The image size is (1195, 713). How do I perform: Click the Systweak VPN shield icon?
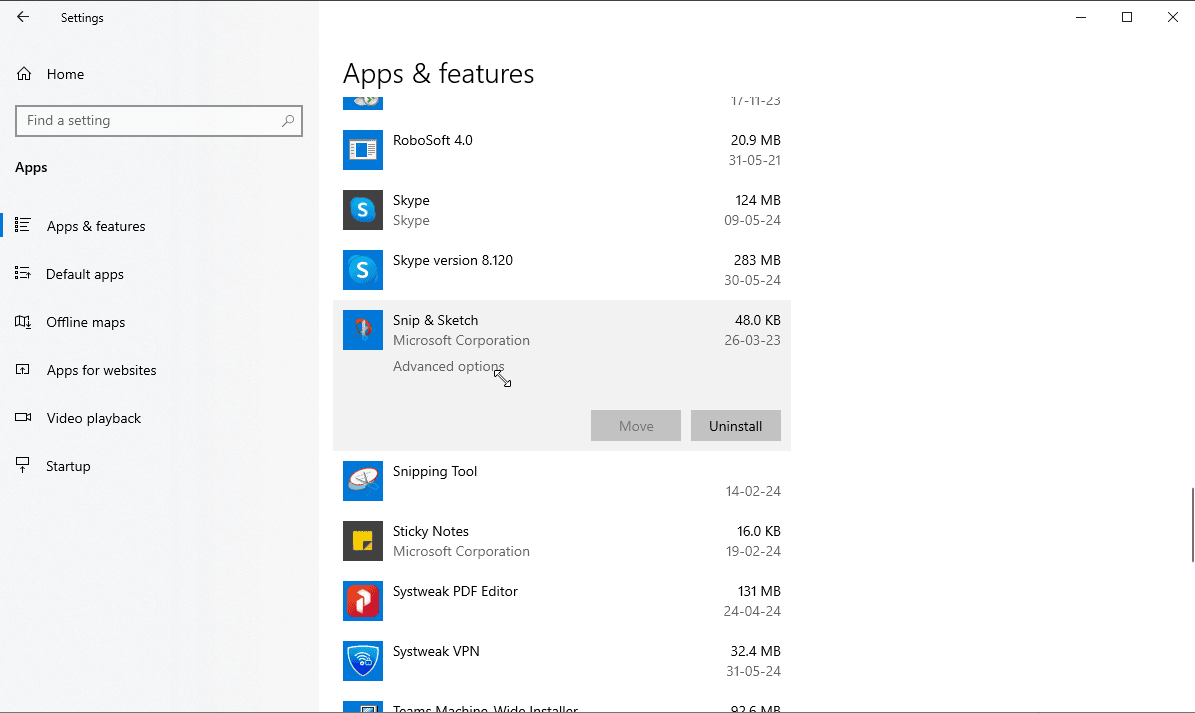362,661
